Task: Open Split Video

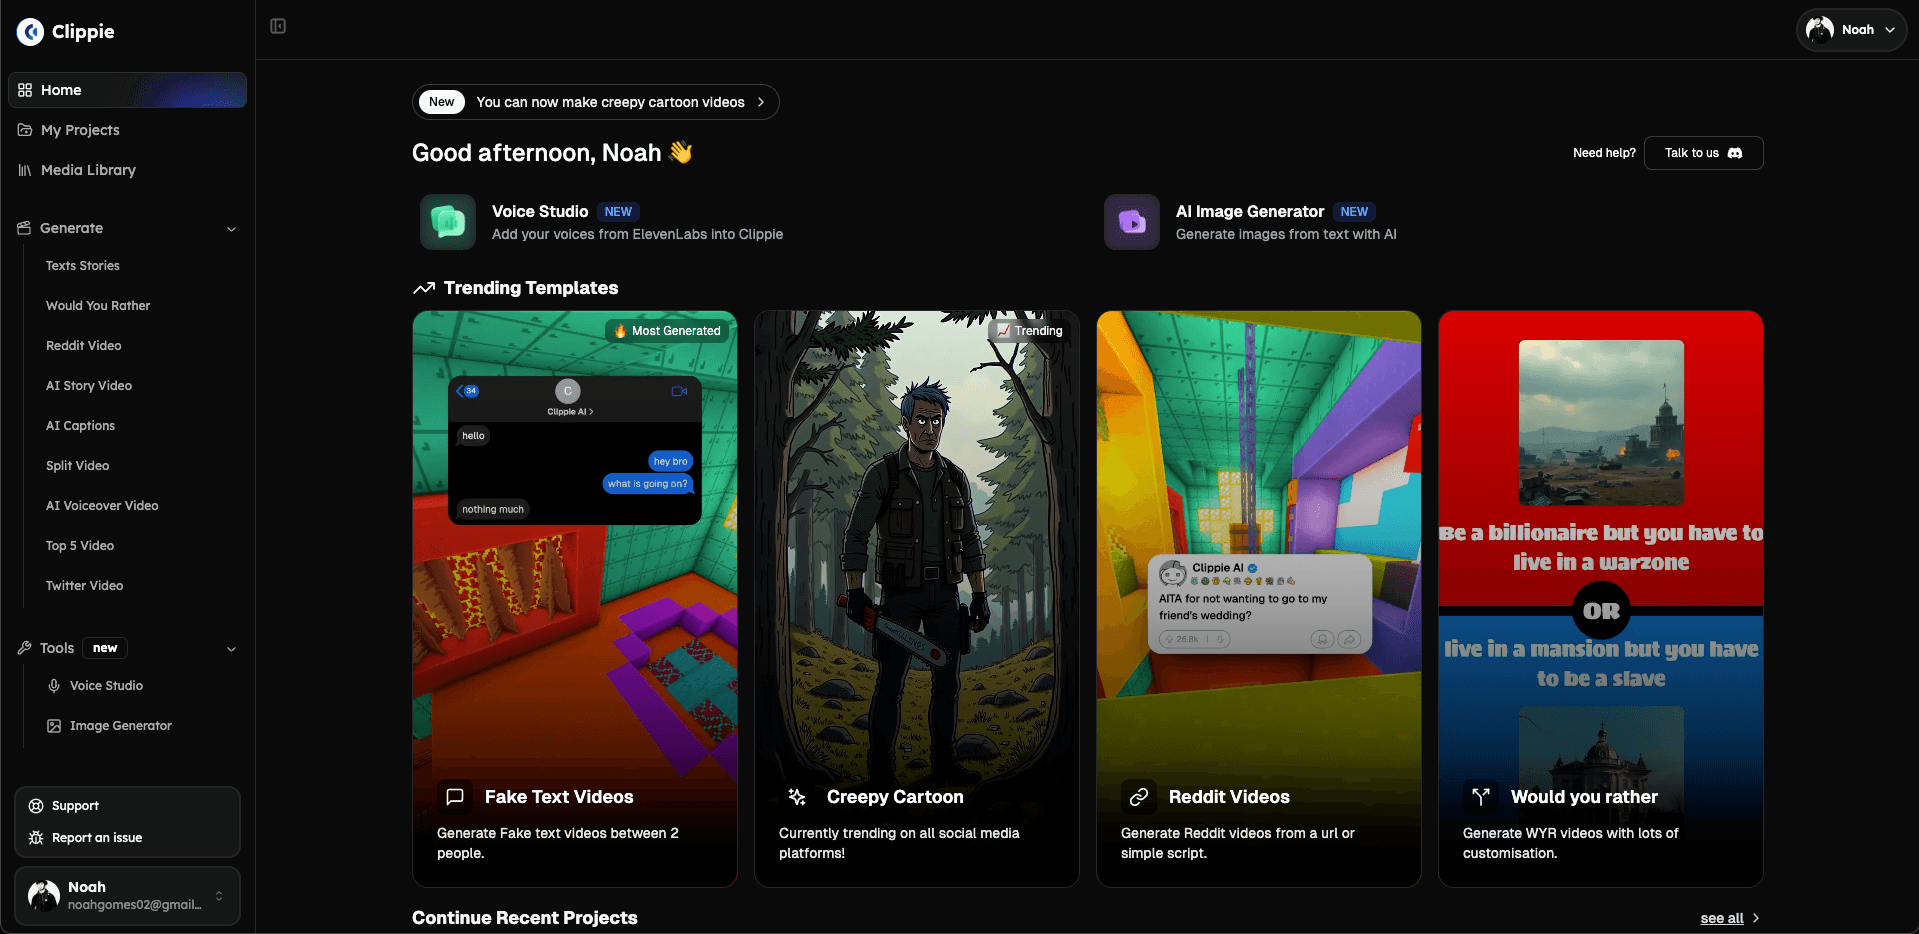Action: coord(78,466)
